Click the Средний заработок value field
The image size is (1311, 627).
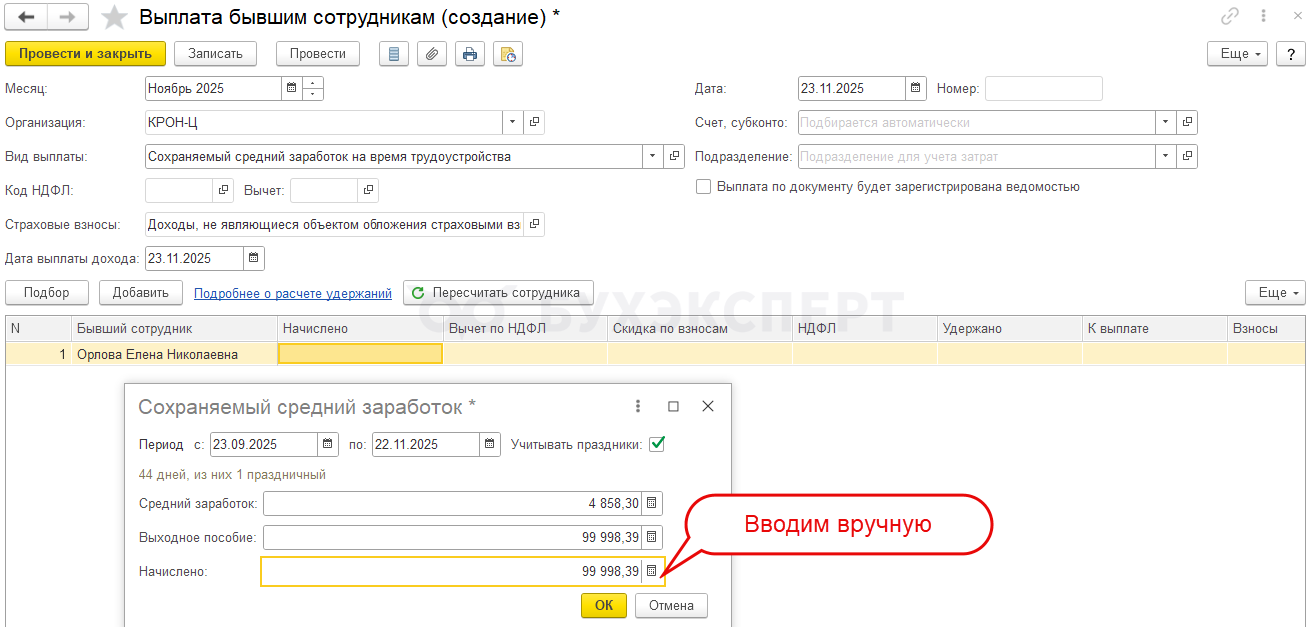452,504
